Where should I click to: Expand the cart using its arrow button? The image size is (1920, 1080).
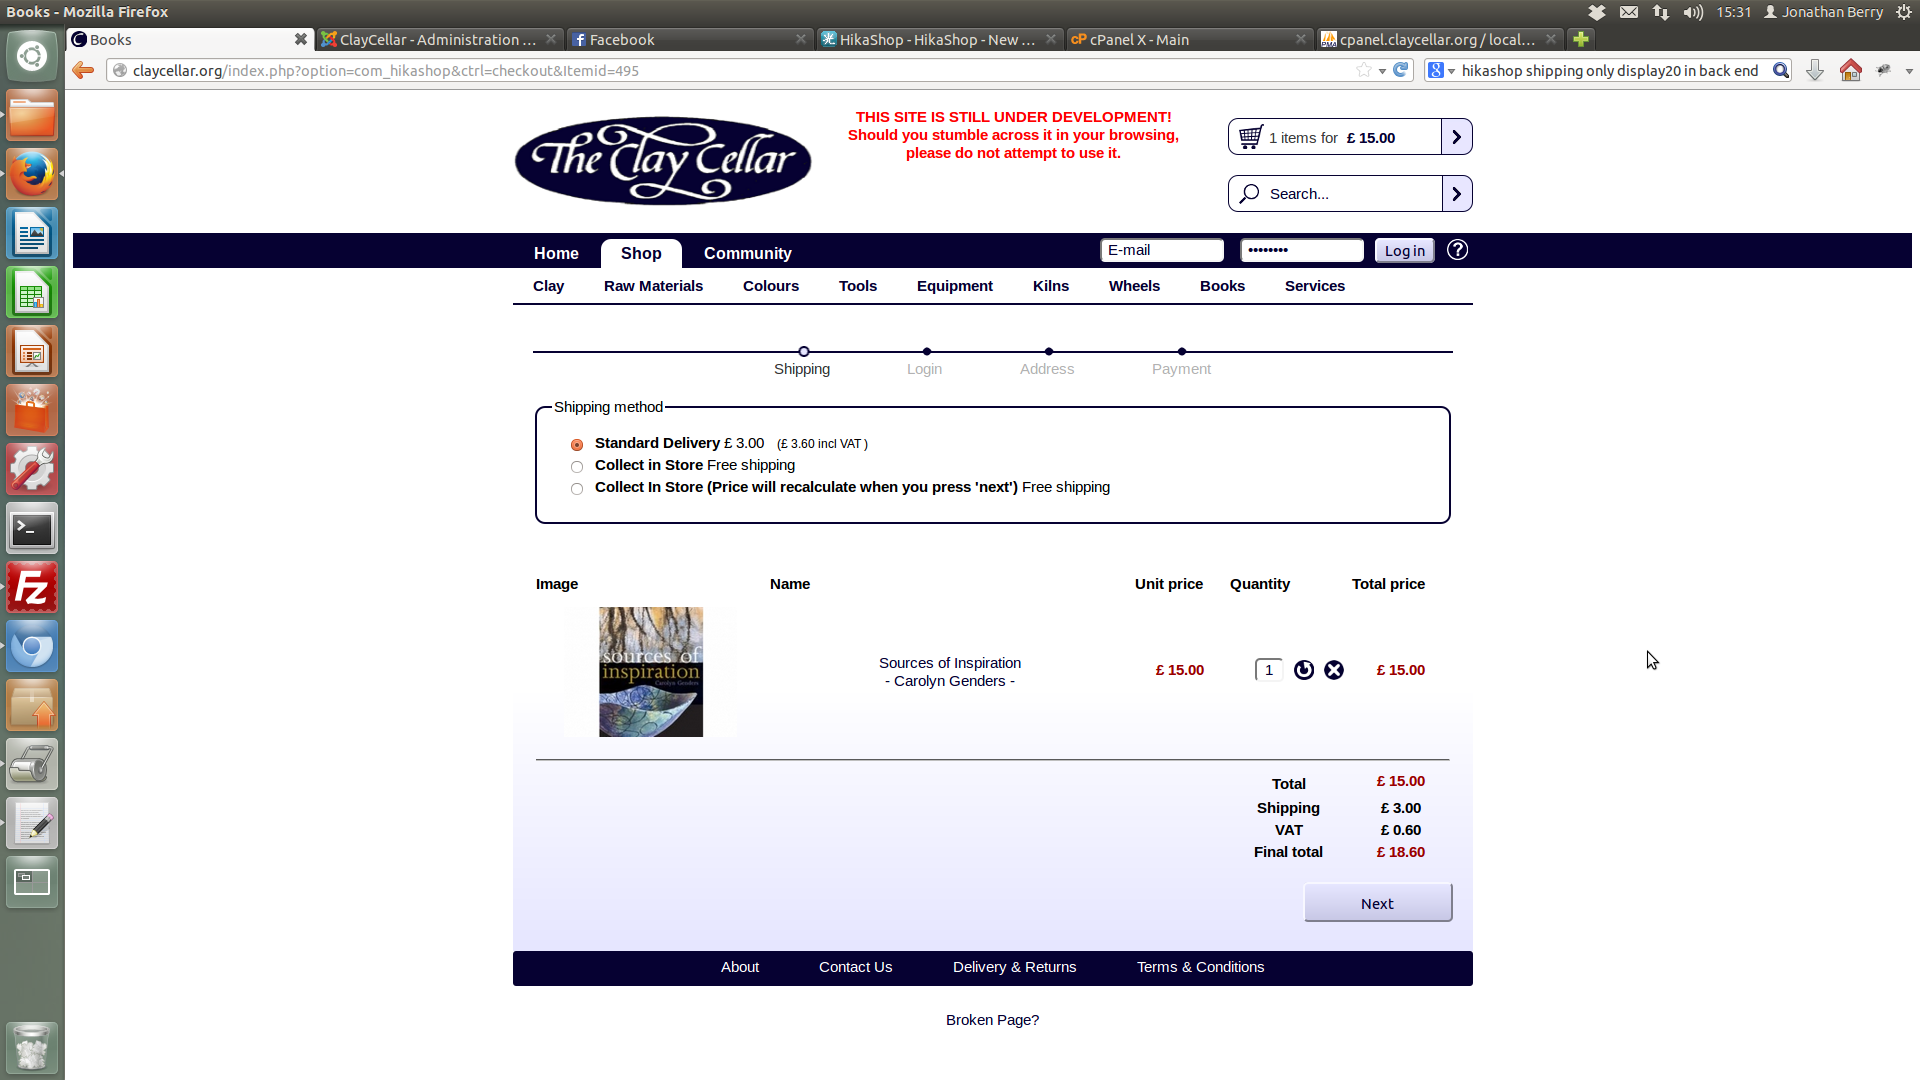click(1456, 137)
